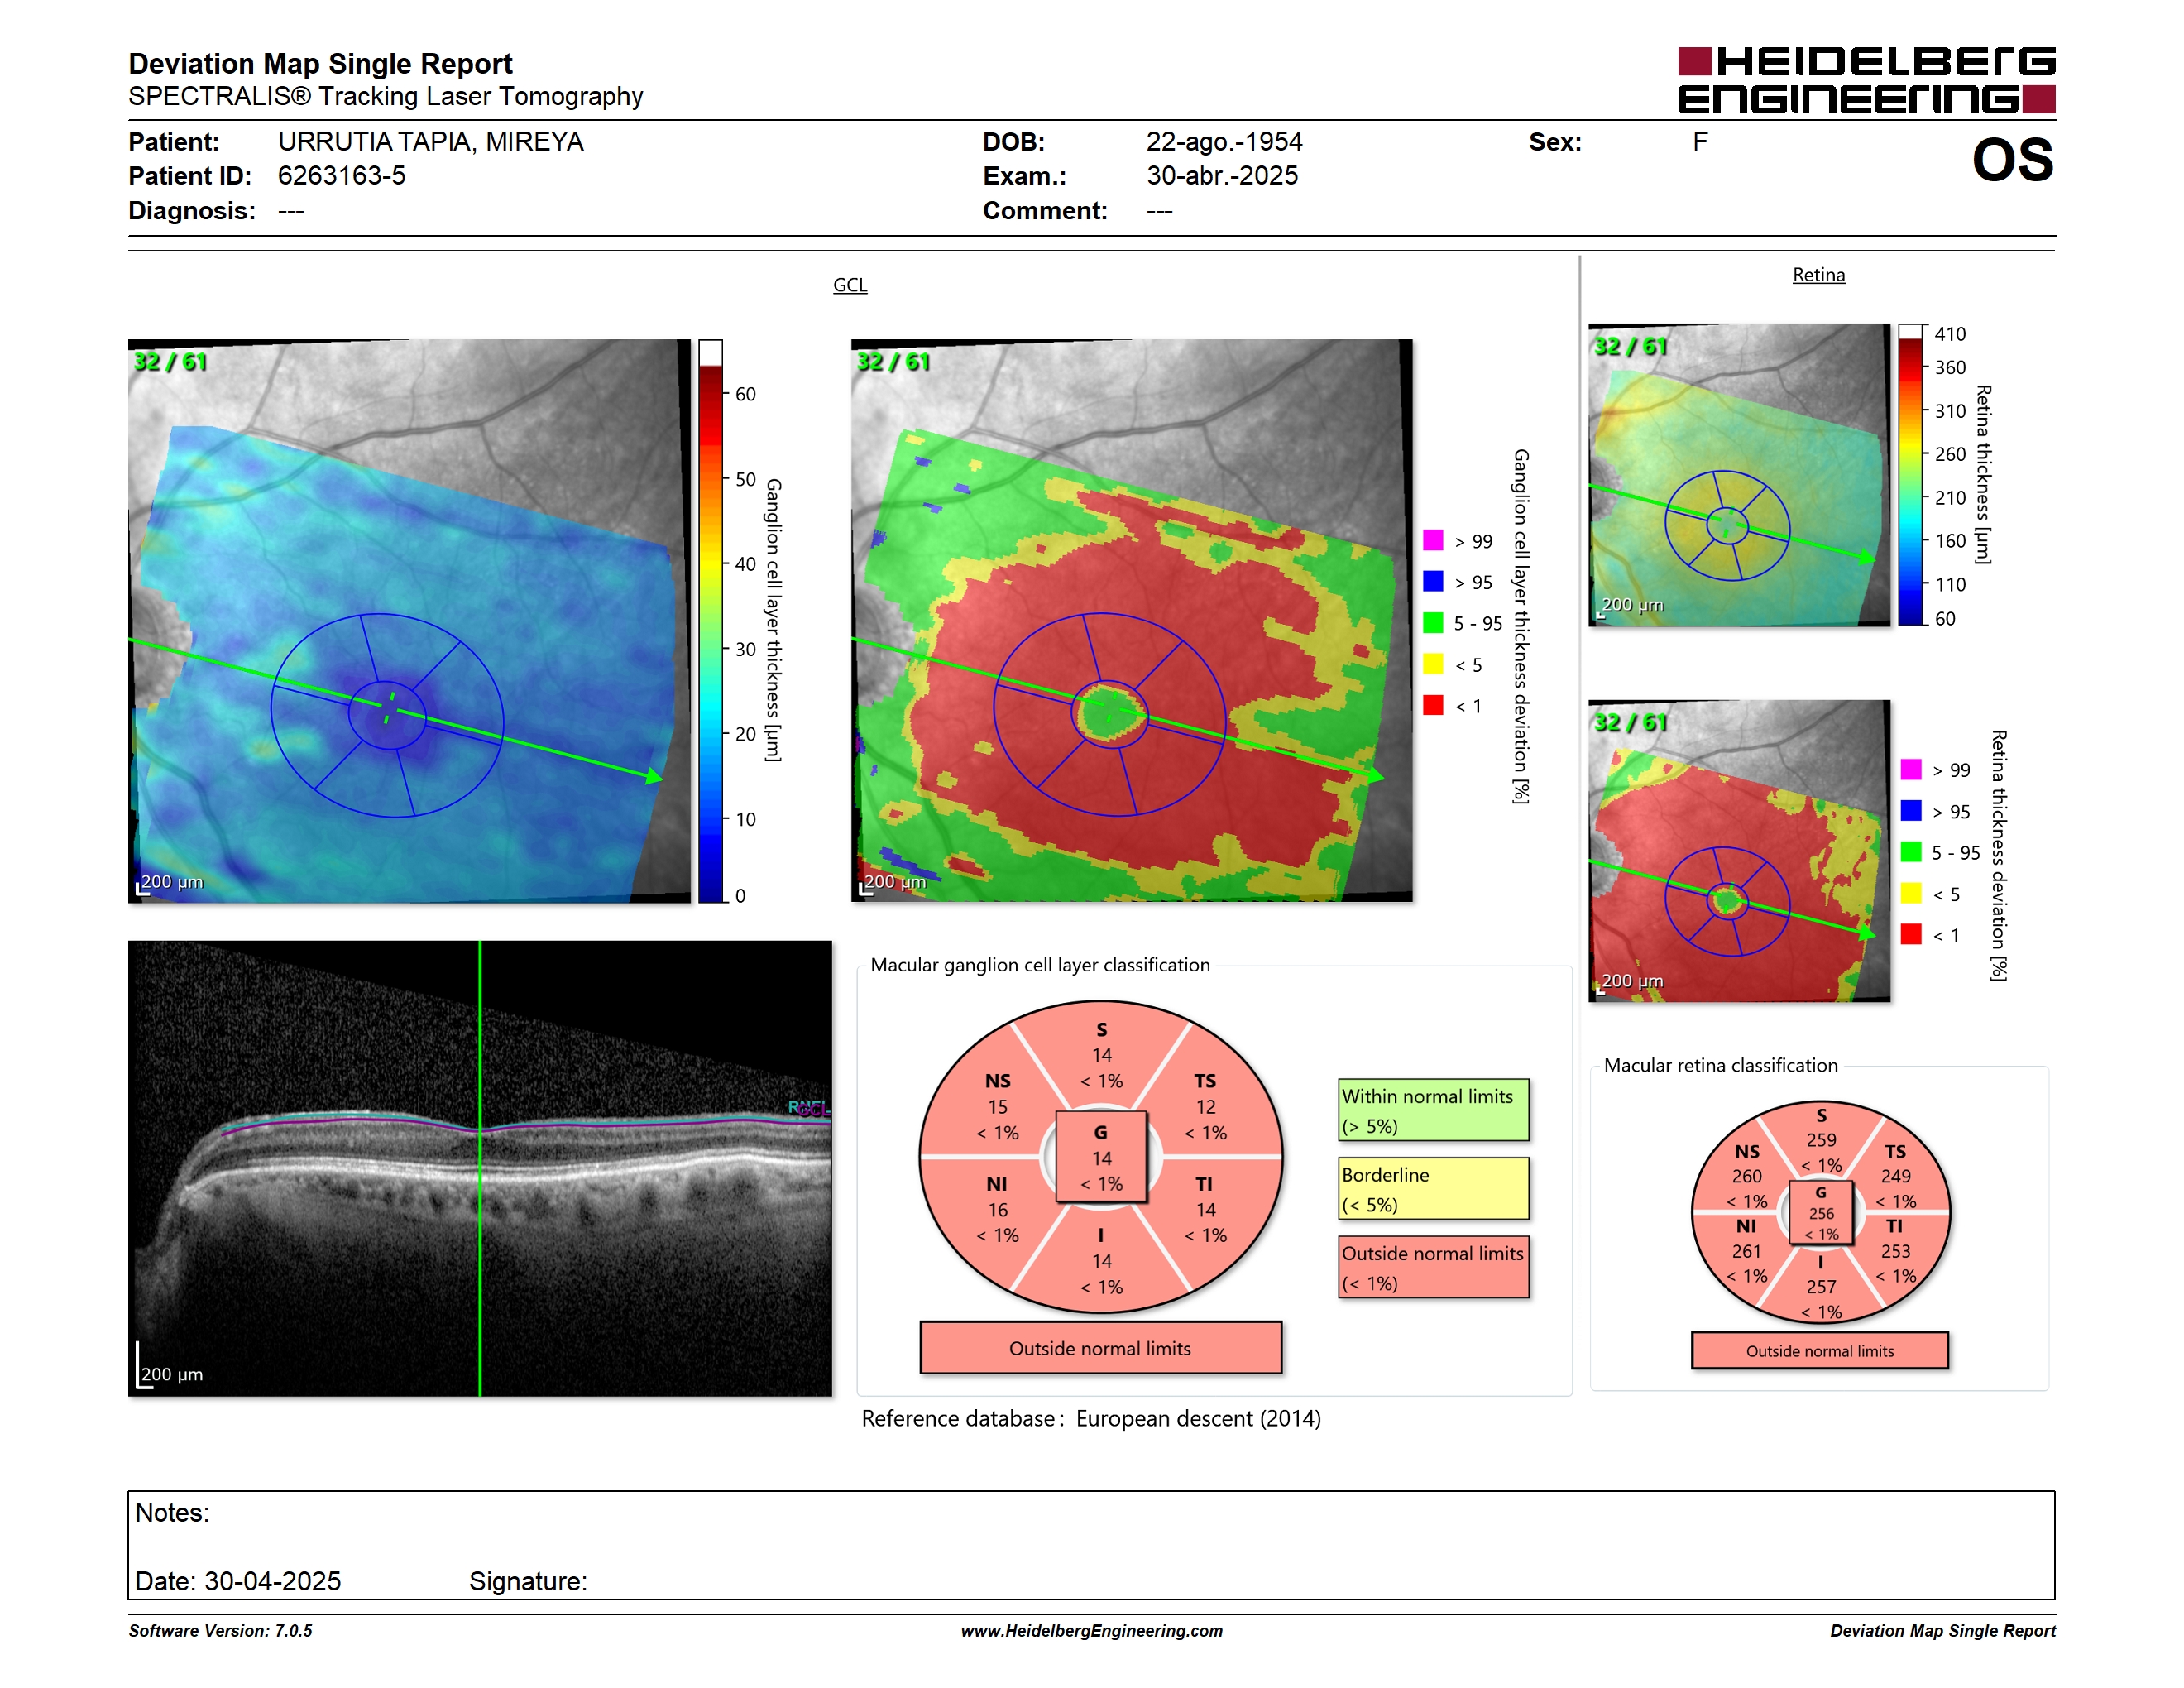Click the Retina sector TI value 253

(1895, 1251)
